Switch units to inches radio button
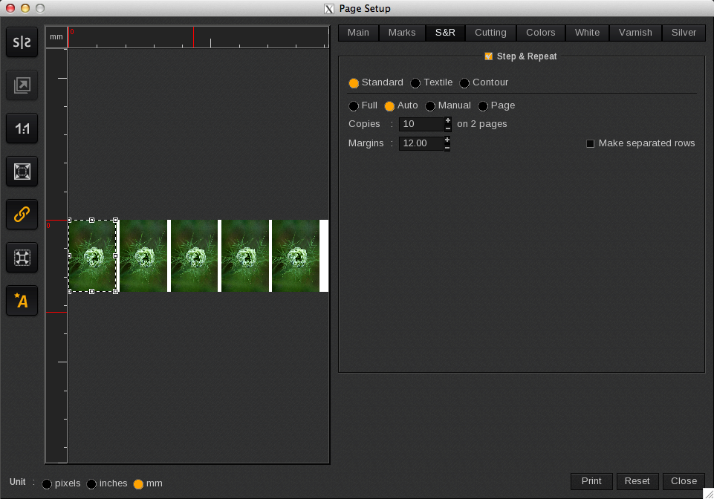The image size is (714, 499). click(92, 484)
